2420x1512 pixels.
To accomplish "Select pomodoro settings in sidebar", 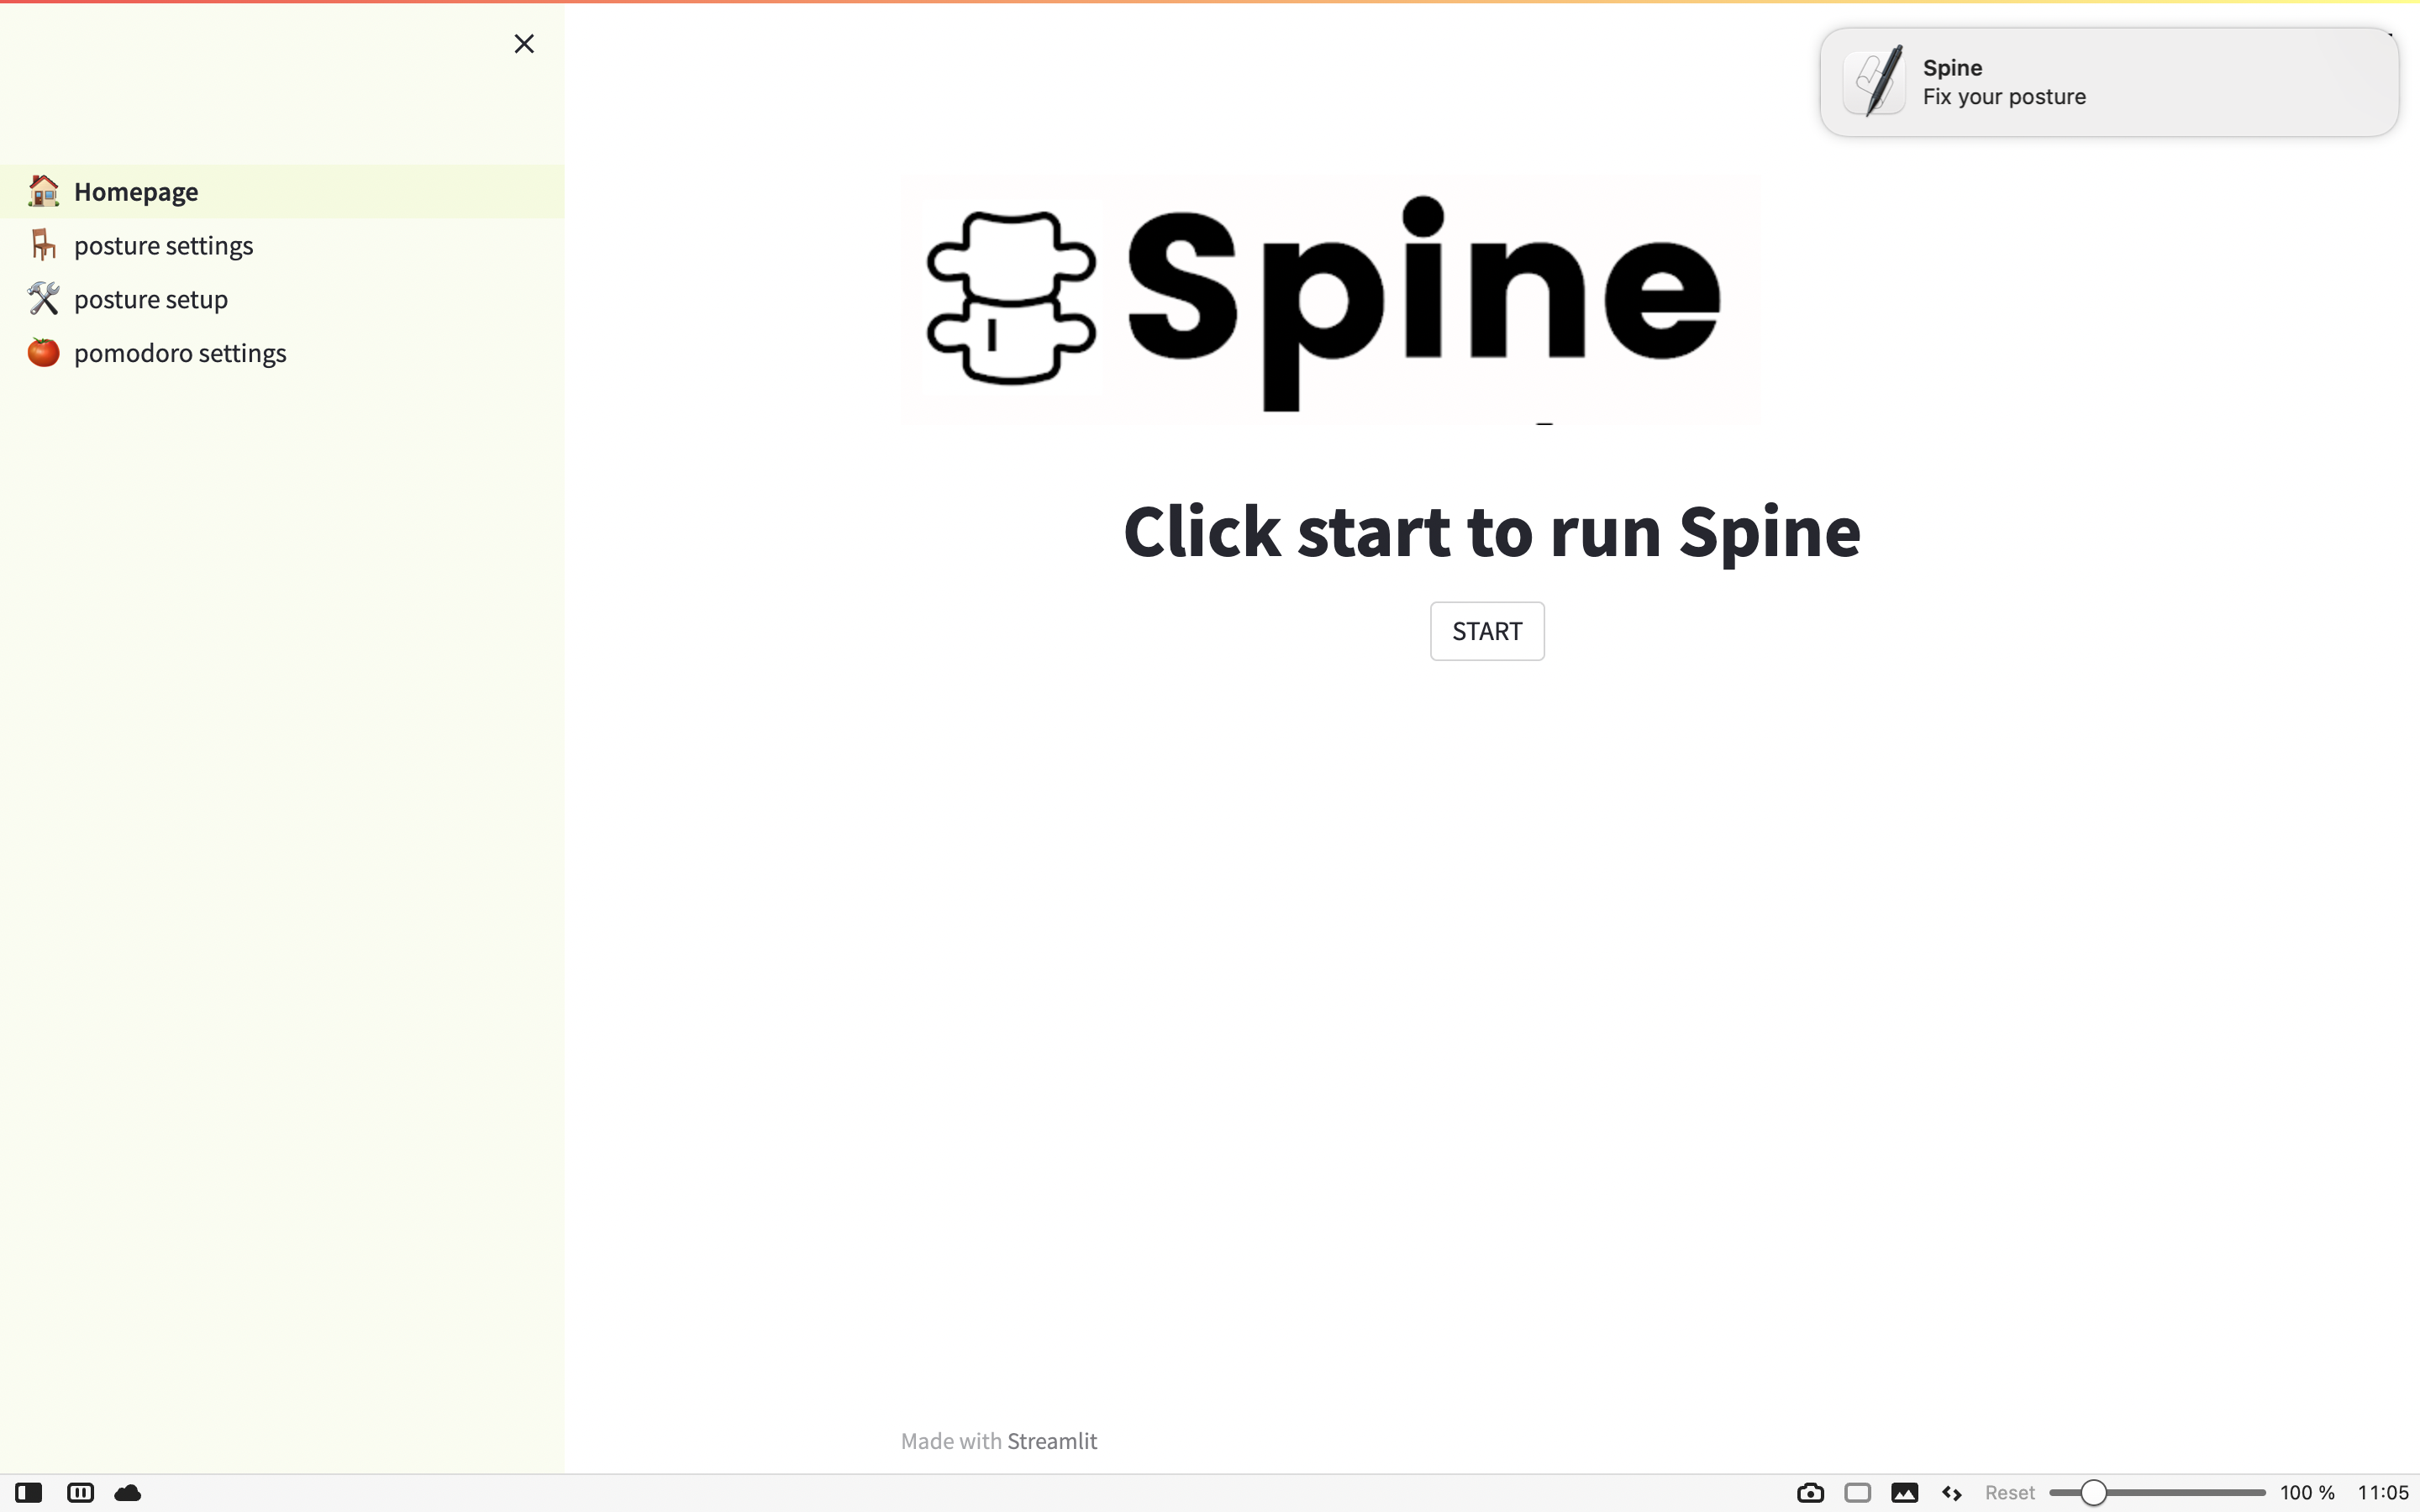I will click(180, 353).
